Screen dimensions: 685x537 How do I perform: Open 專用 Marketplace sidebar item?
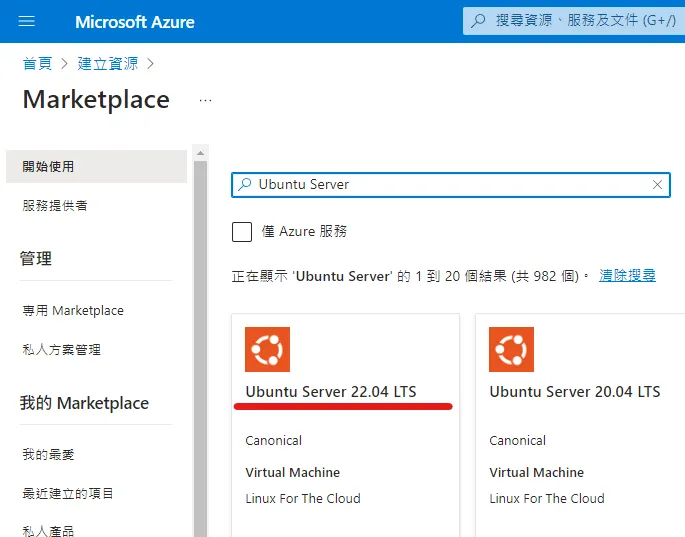tap(73, 311)
